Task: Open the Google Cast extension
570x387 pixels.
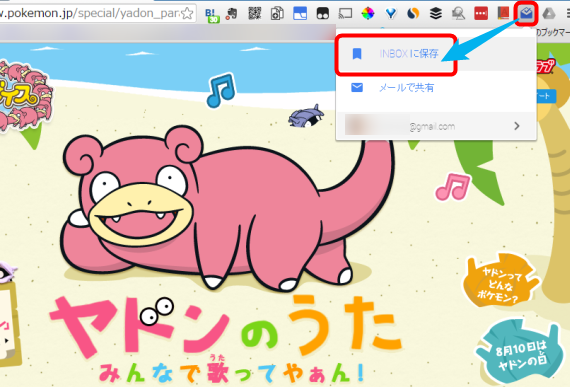Action: click(345, 14)
